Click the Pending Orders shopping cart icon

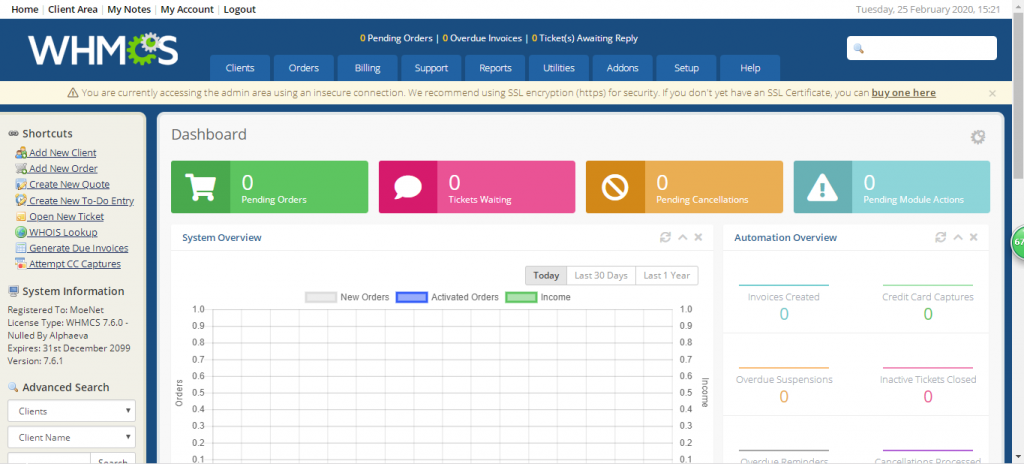click(201, 187)
